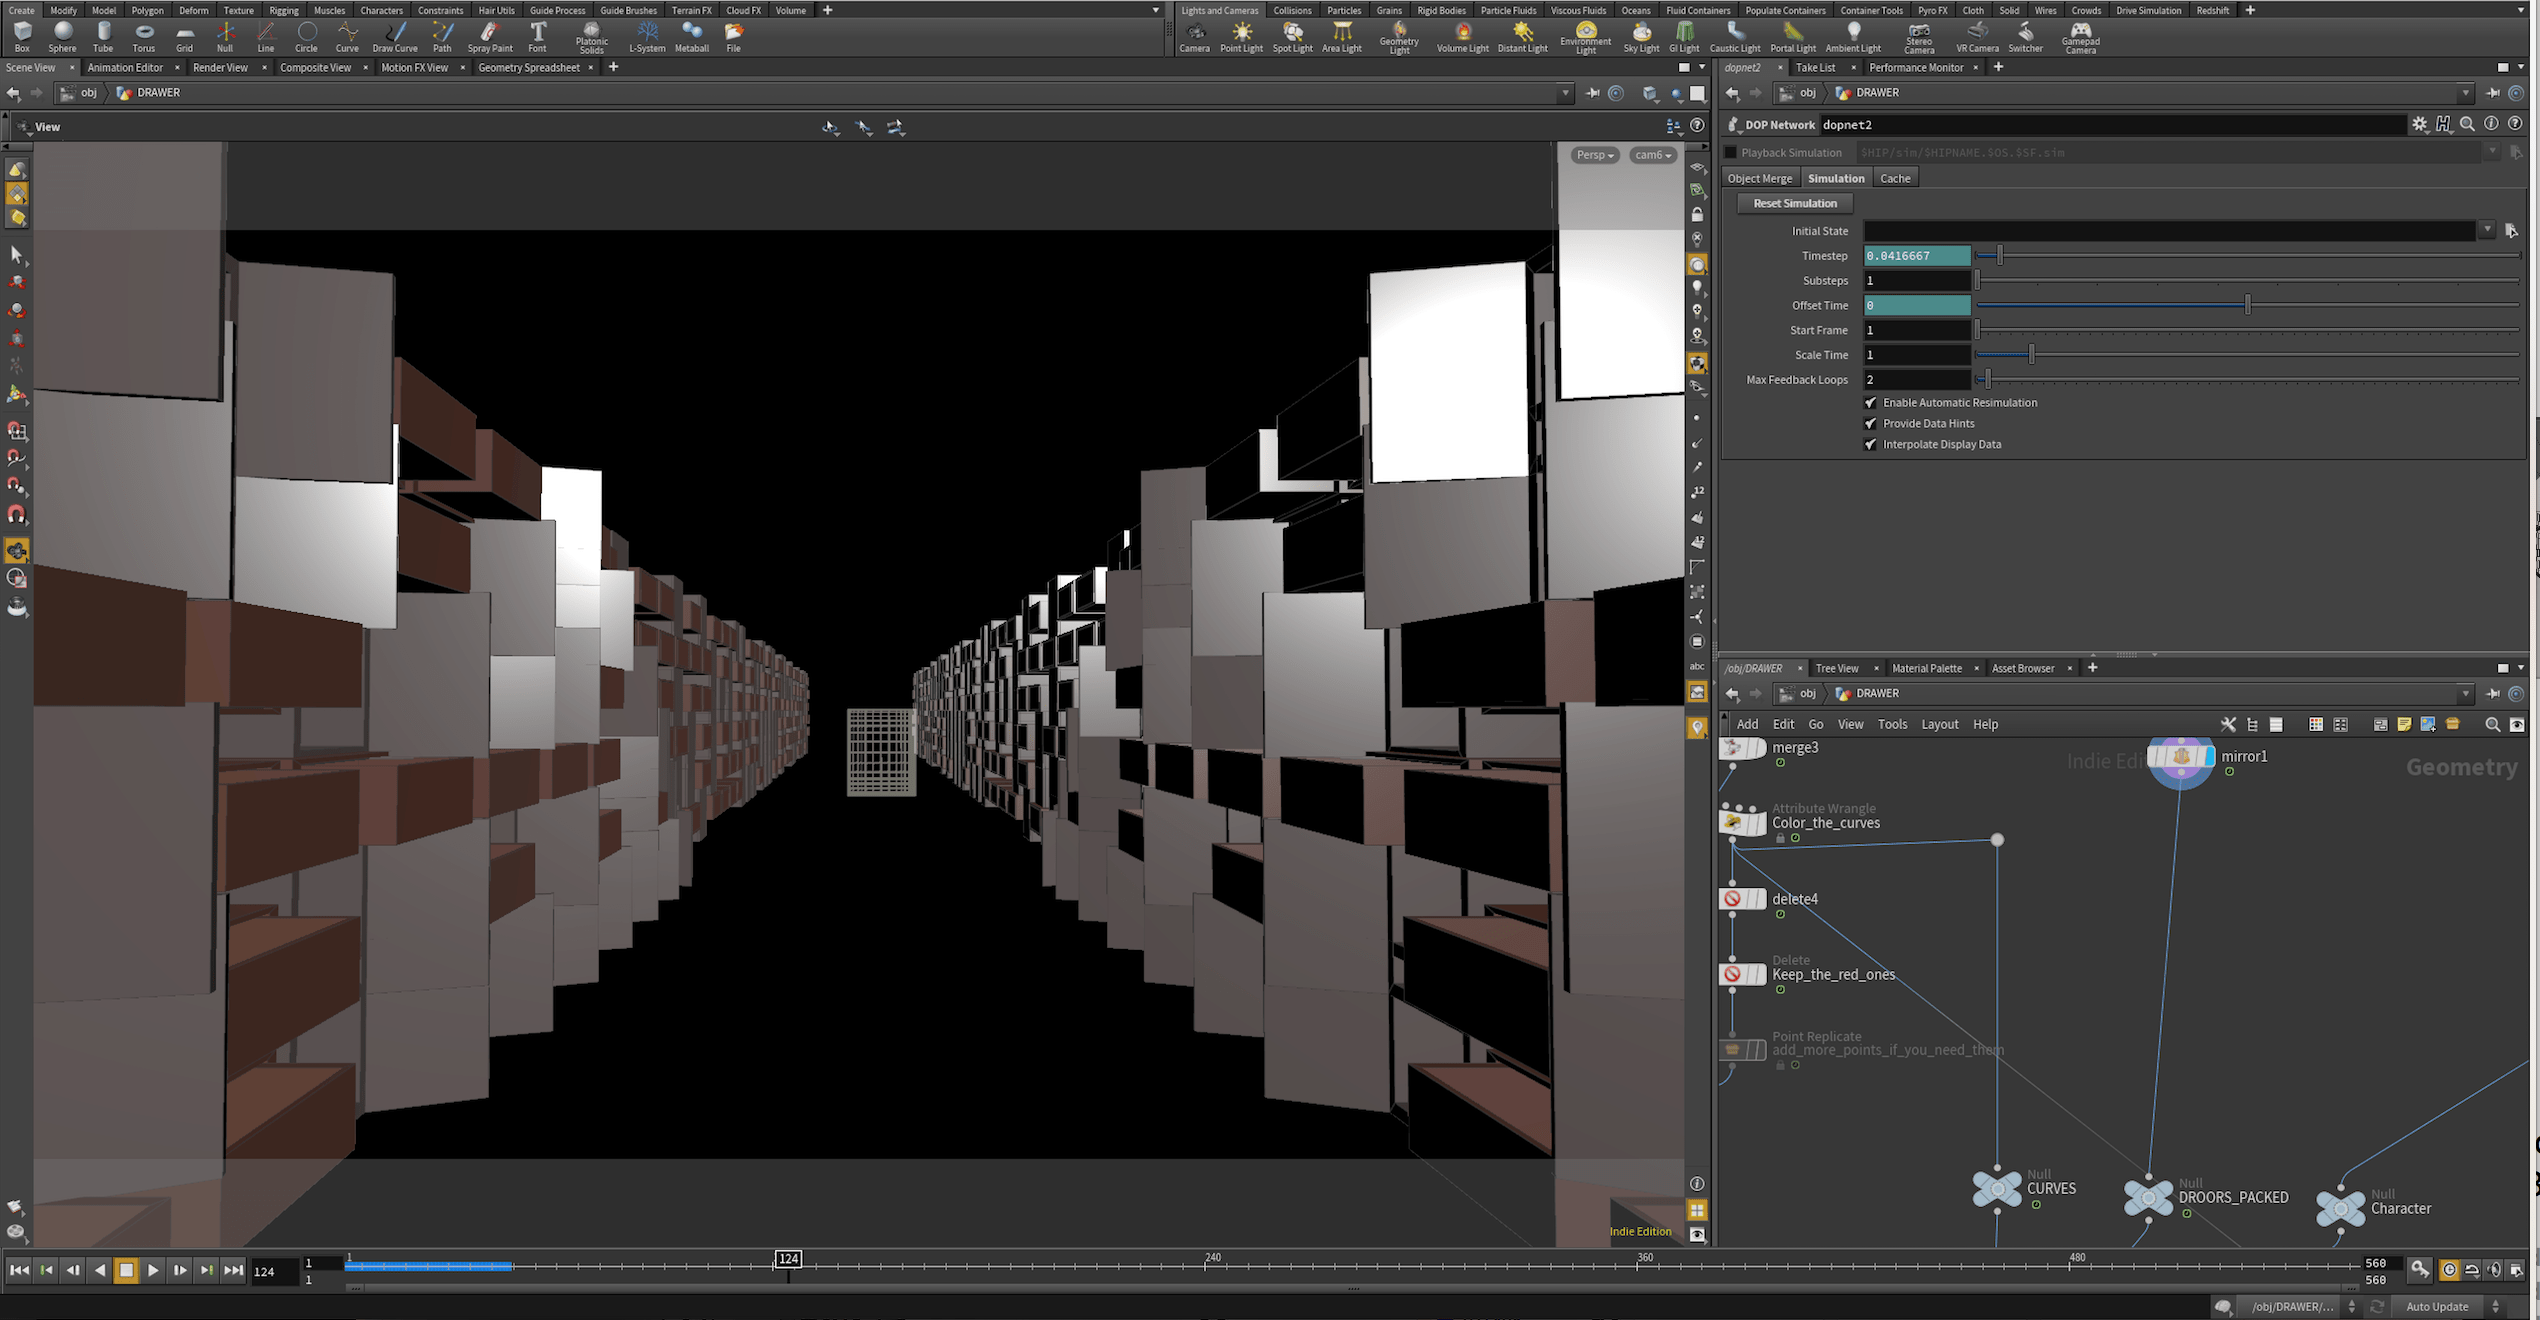Open the Persp viewport dropdown
2540x1320 pixels.
pos(1594,155)
